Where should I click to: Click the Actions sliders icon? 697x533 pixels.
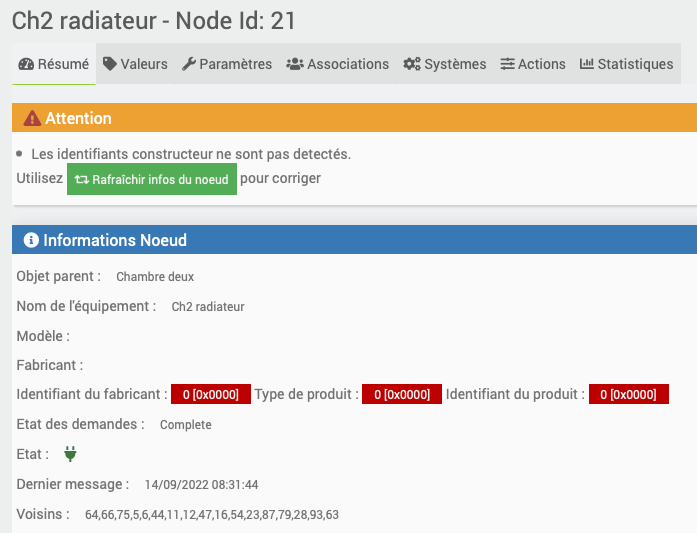tap(508, 64)
